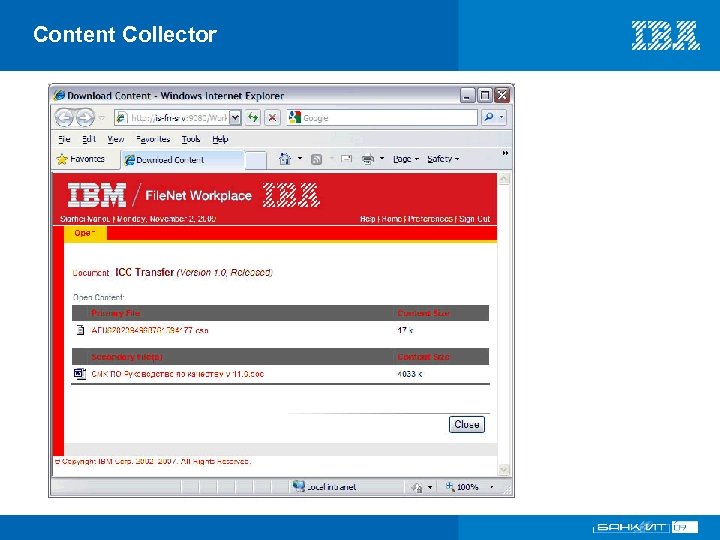
Task: Click the page scrollbar up arrow
Action: click(504, 179)
